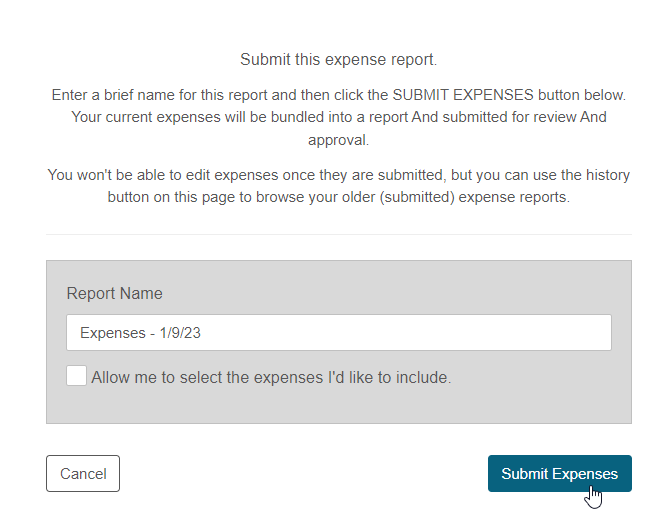The width and height of the screenshot is (664, 520).
Task: Click the word 'approval.' in the instructions
Action: (338, 140)
